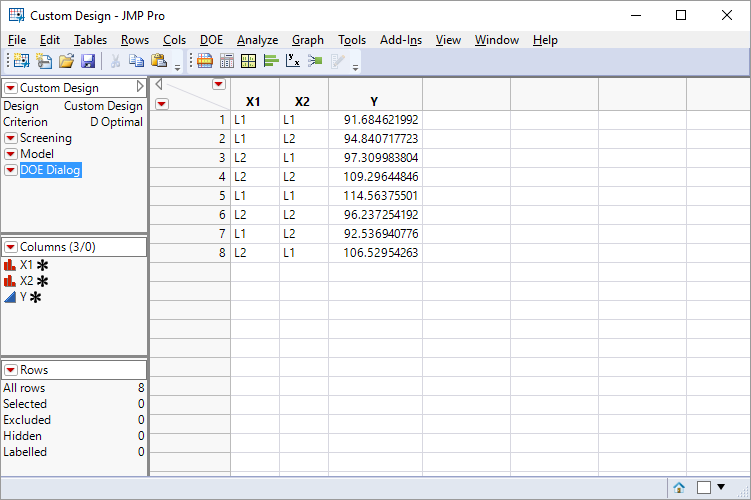Open the File menu

17,40
